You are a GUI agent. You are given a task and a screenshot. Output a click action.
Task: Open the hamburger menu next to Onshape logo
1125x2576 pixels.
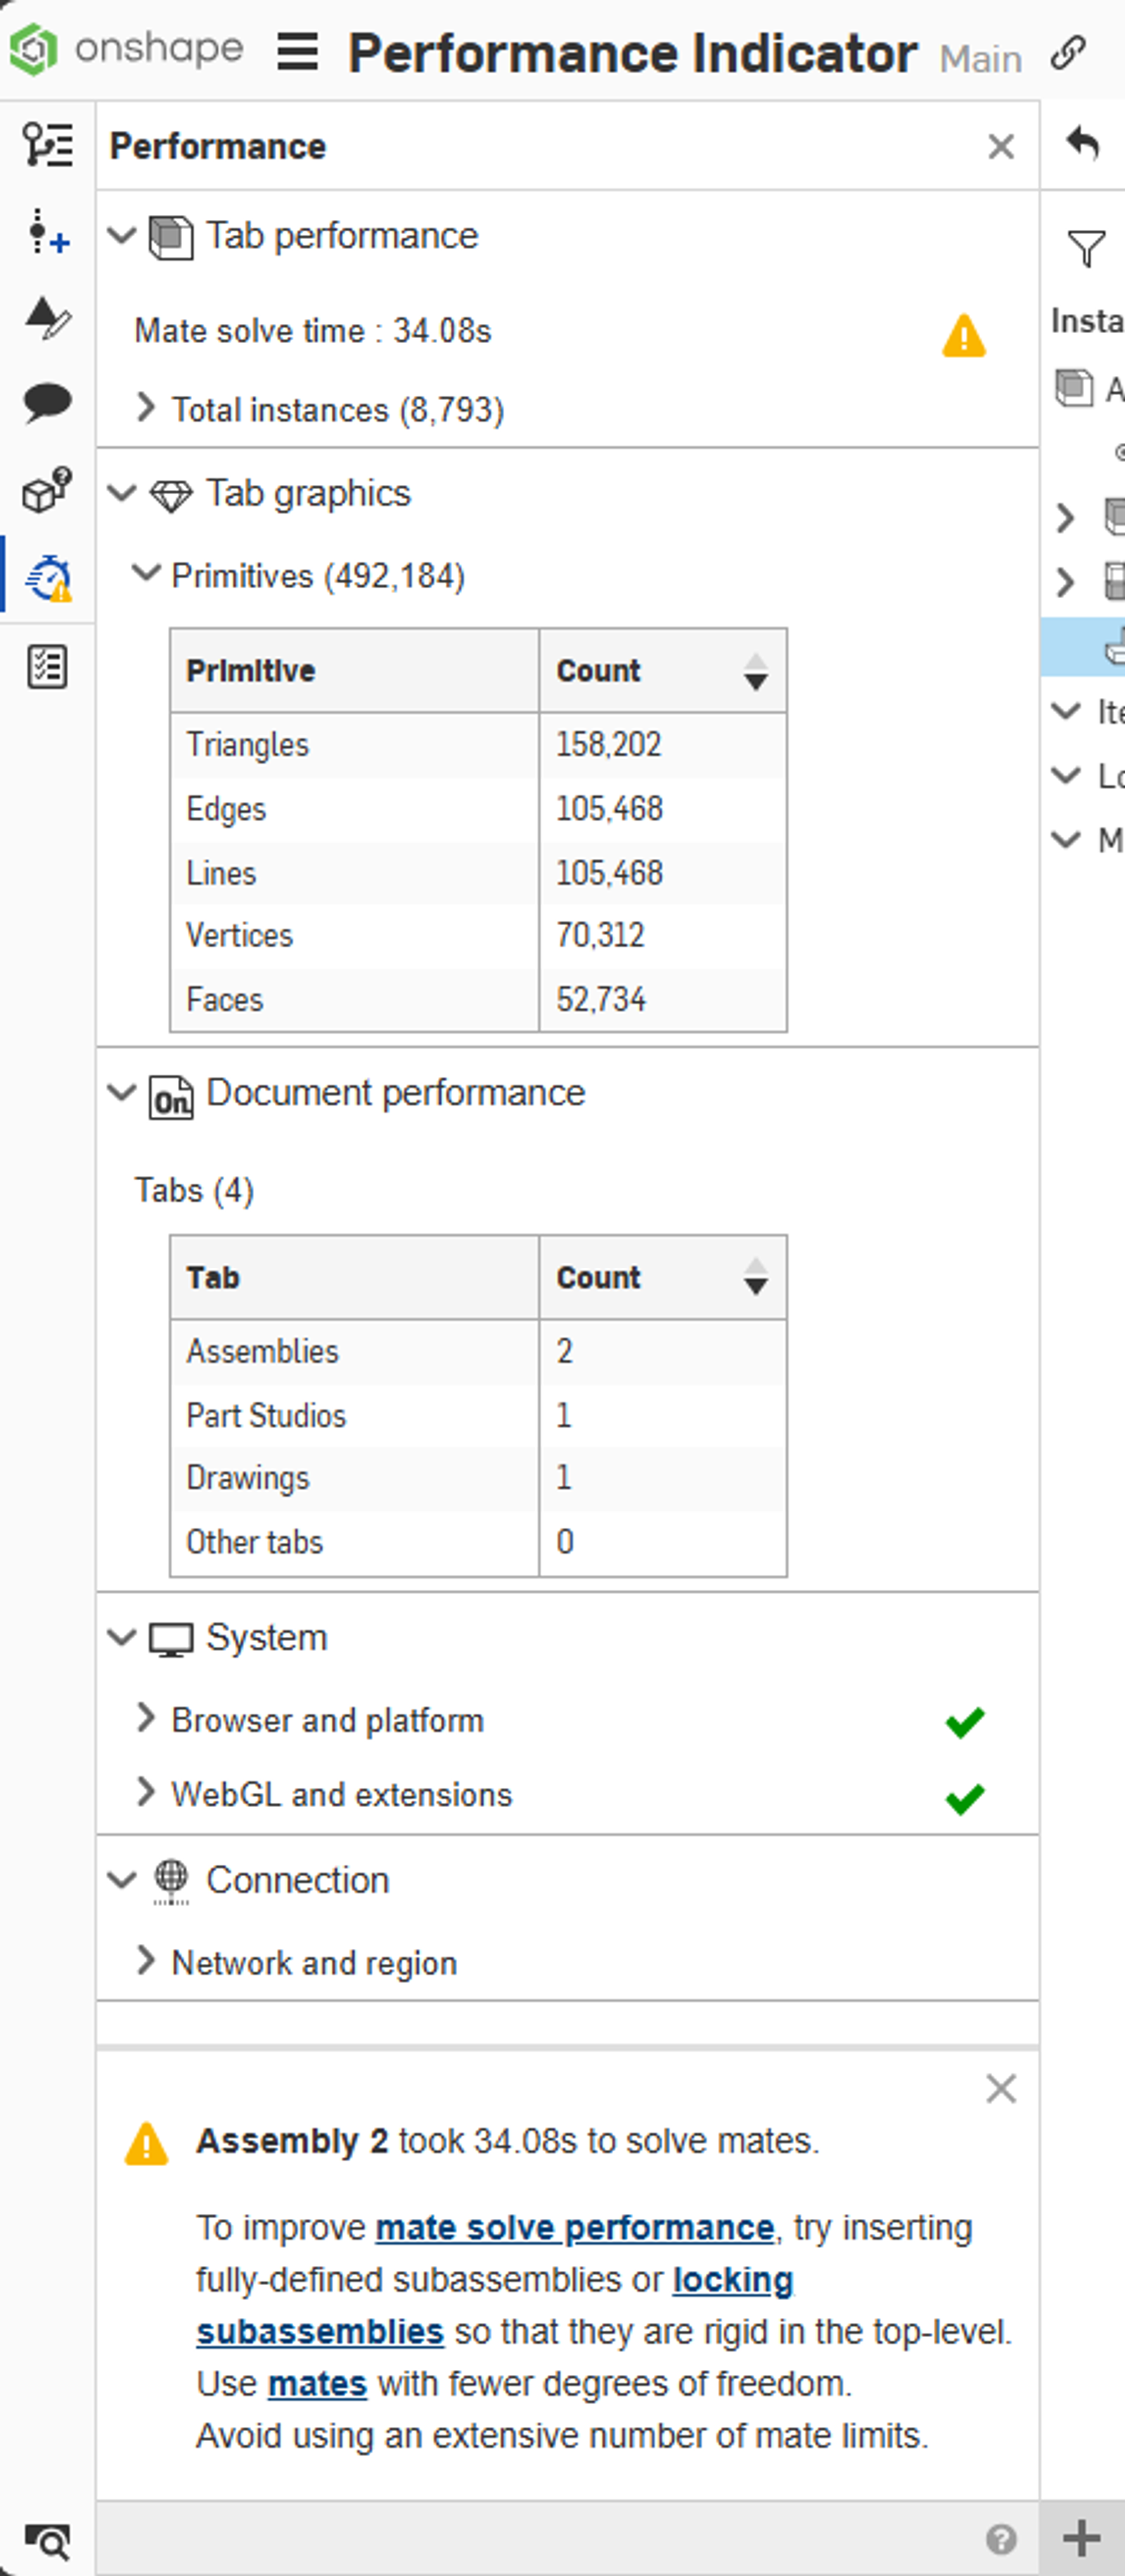point(297,51)
